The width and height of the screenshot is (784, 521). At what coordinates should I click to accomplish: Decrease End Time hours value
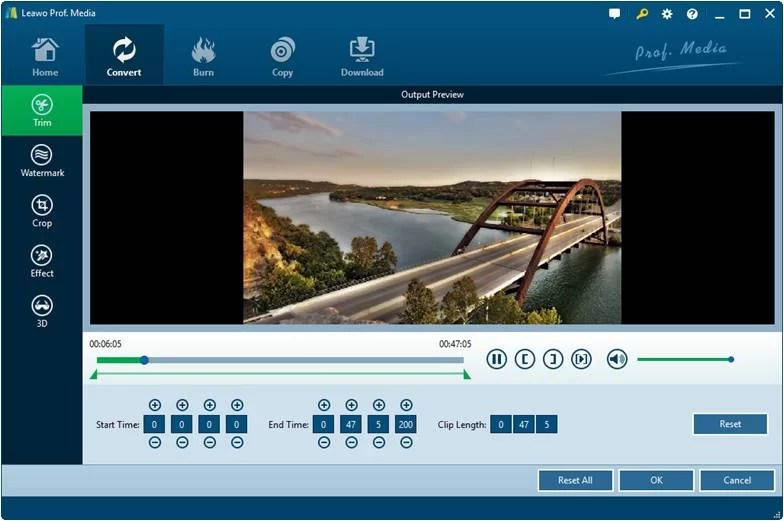pos(324,442)
